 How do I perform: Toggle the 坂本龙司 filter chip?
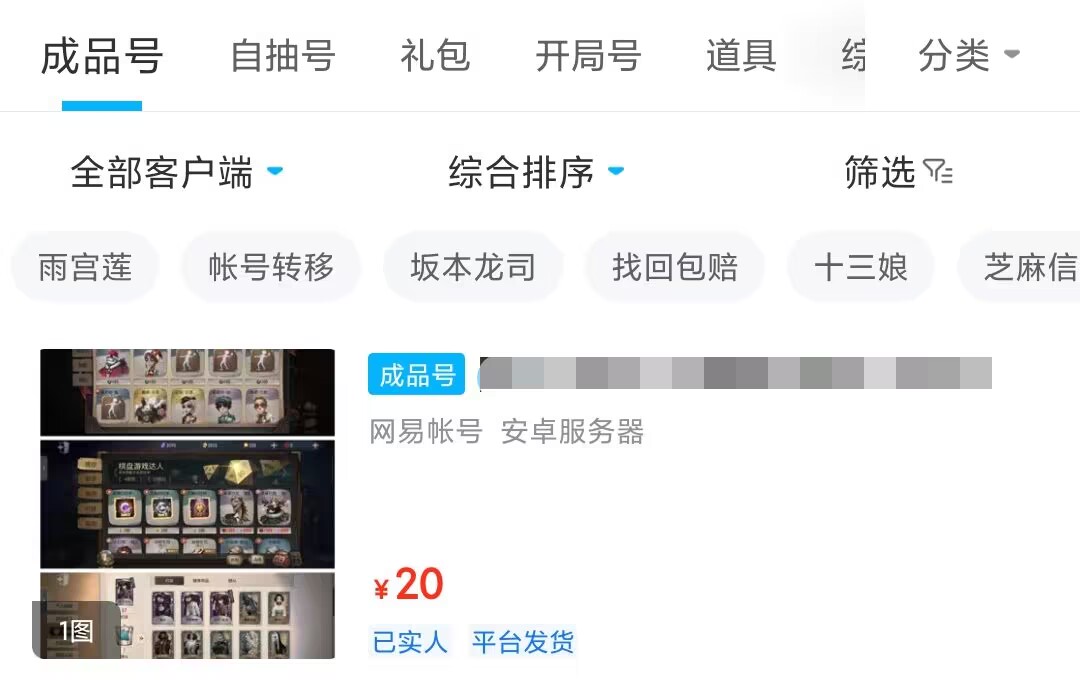(472, 267)
